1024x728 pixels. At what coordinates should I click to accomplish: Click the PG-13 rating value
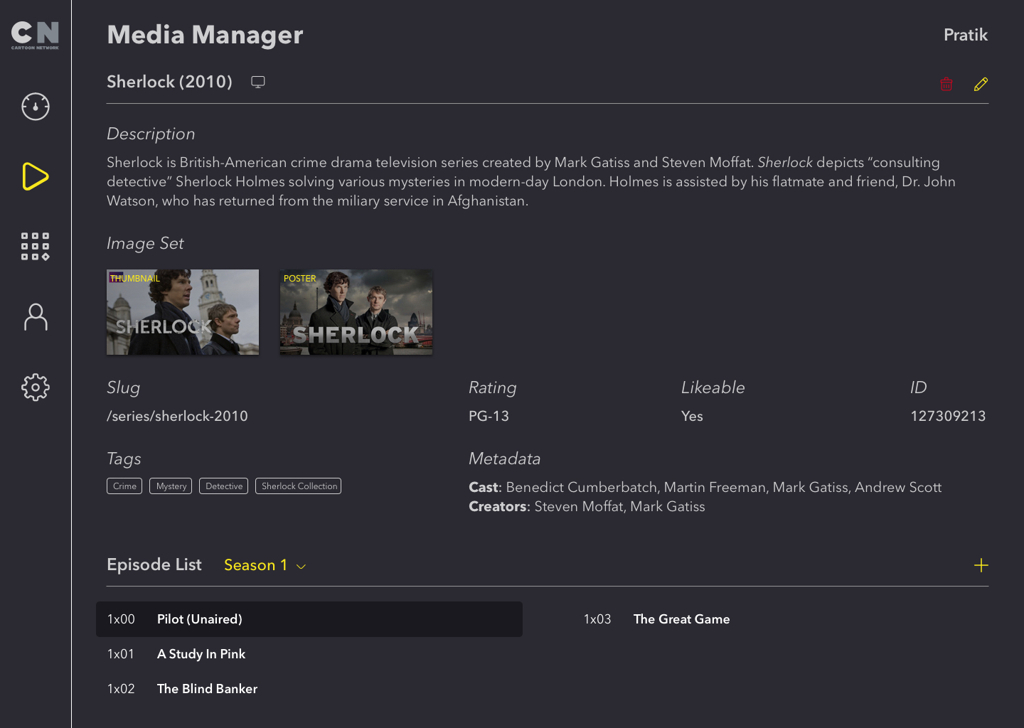click(488, 416)
